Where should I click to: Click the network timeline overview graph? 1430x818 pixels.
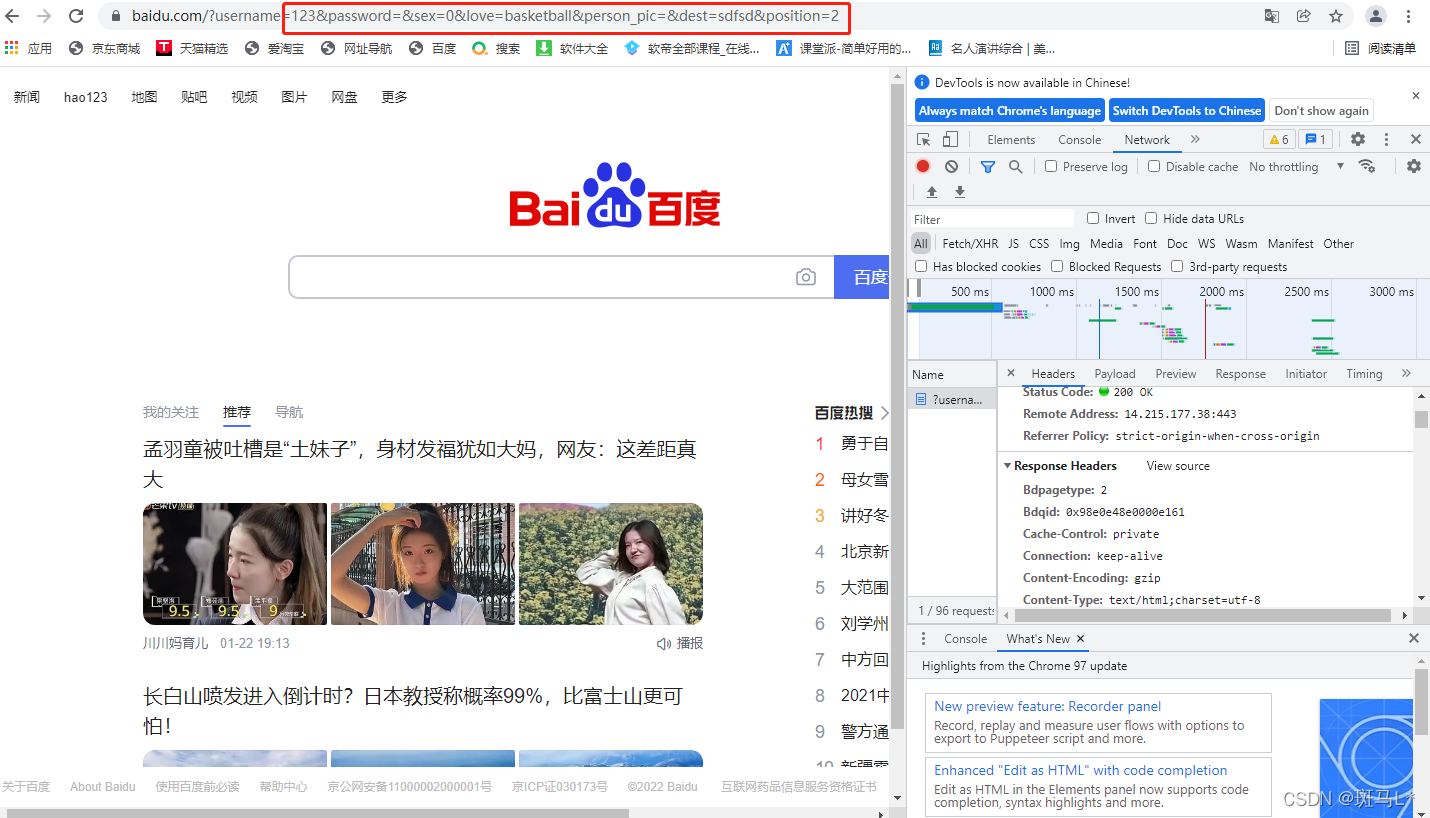[x=1168, y=318]
